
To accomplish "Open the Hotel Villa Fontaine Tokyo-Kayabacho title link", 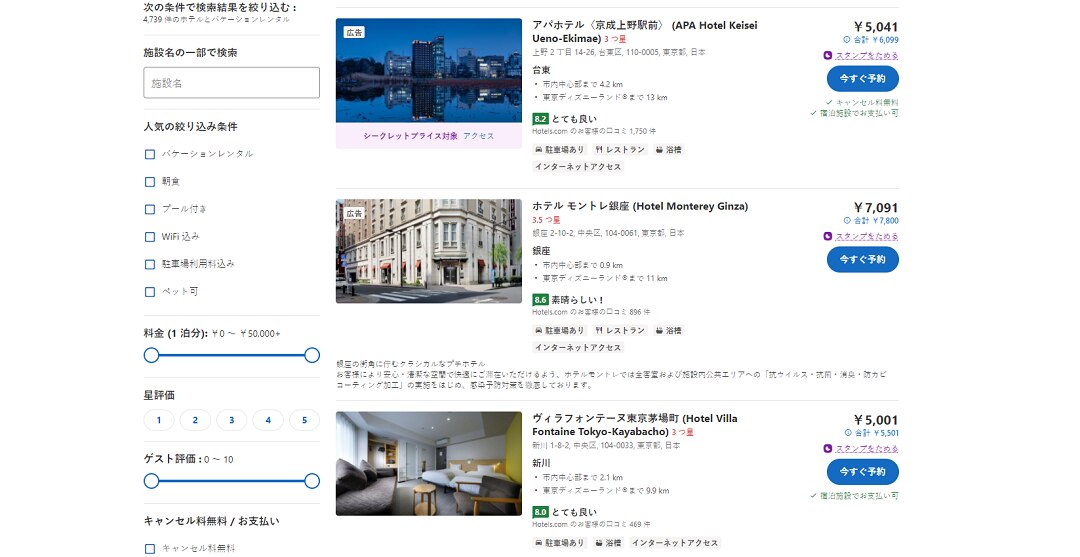I will tap(634, 425).
